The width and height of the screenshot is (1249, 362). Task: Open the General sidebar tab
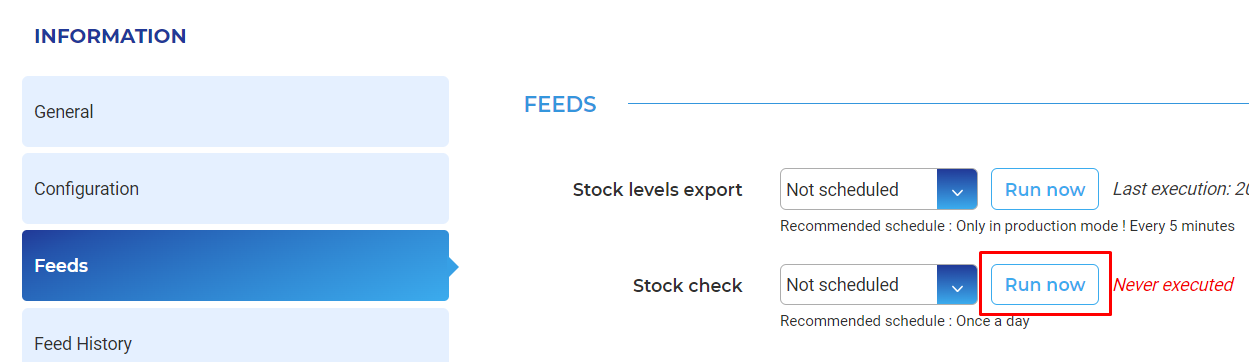(235, 112)
